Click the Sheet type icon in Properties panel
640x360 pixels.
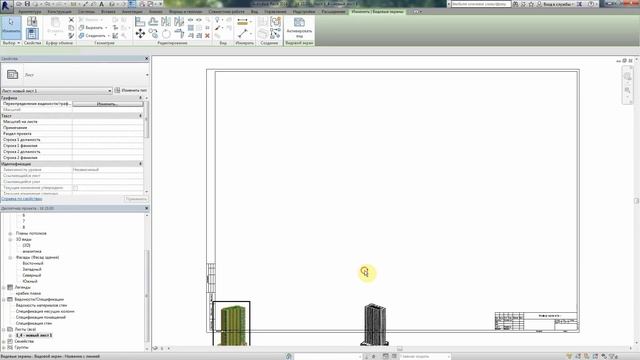pyautogui.click(x=12, y=75)
